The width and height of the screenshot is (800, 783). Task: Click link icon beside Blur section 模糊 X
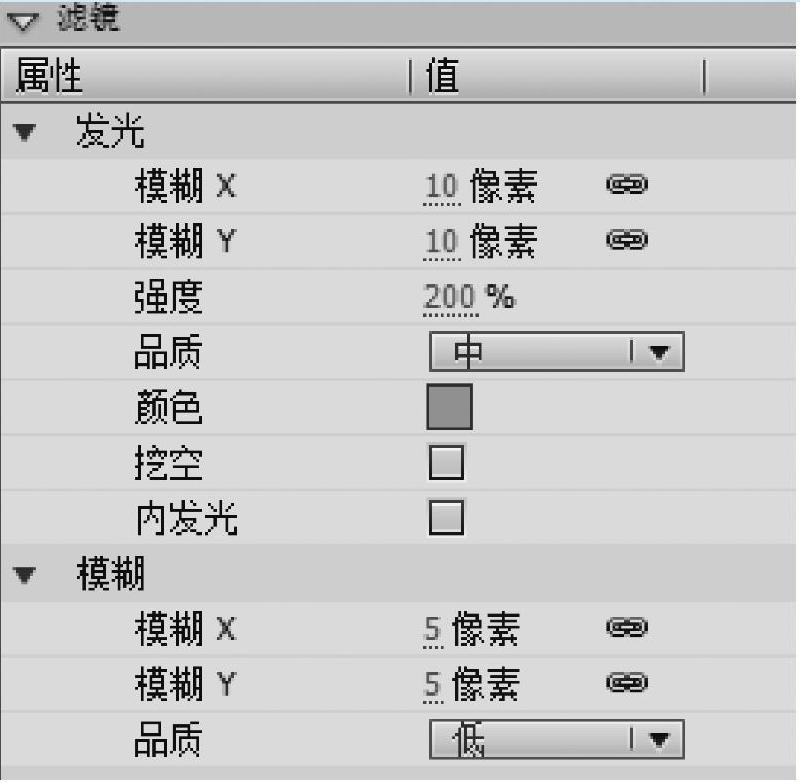(627, 627)
